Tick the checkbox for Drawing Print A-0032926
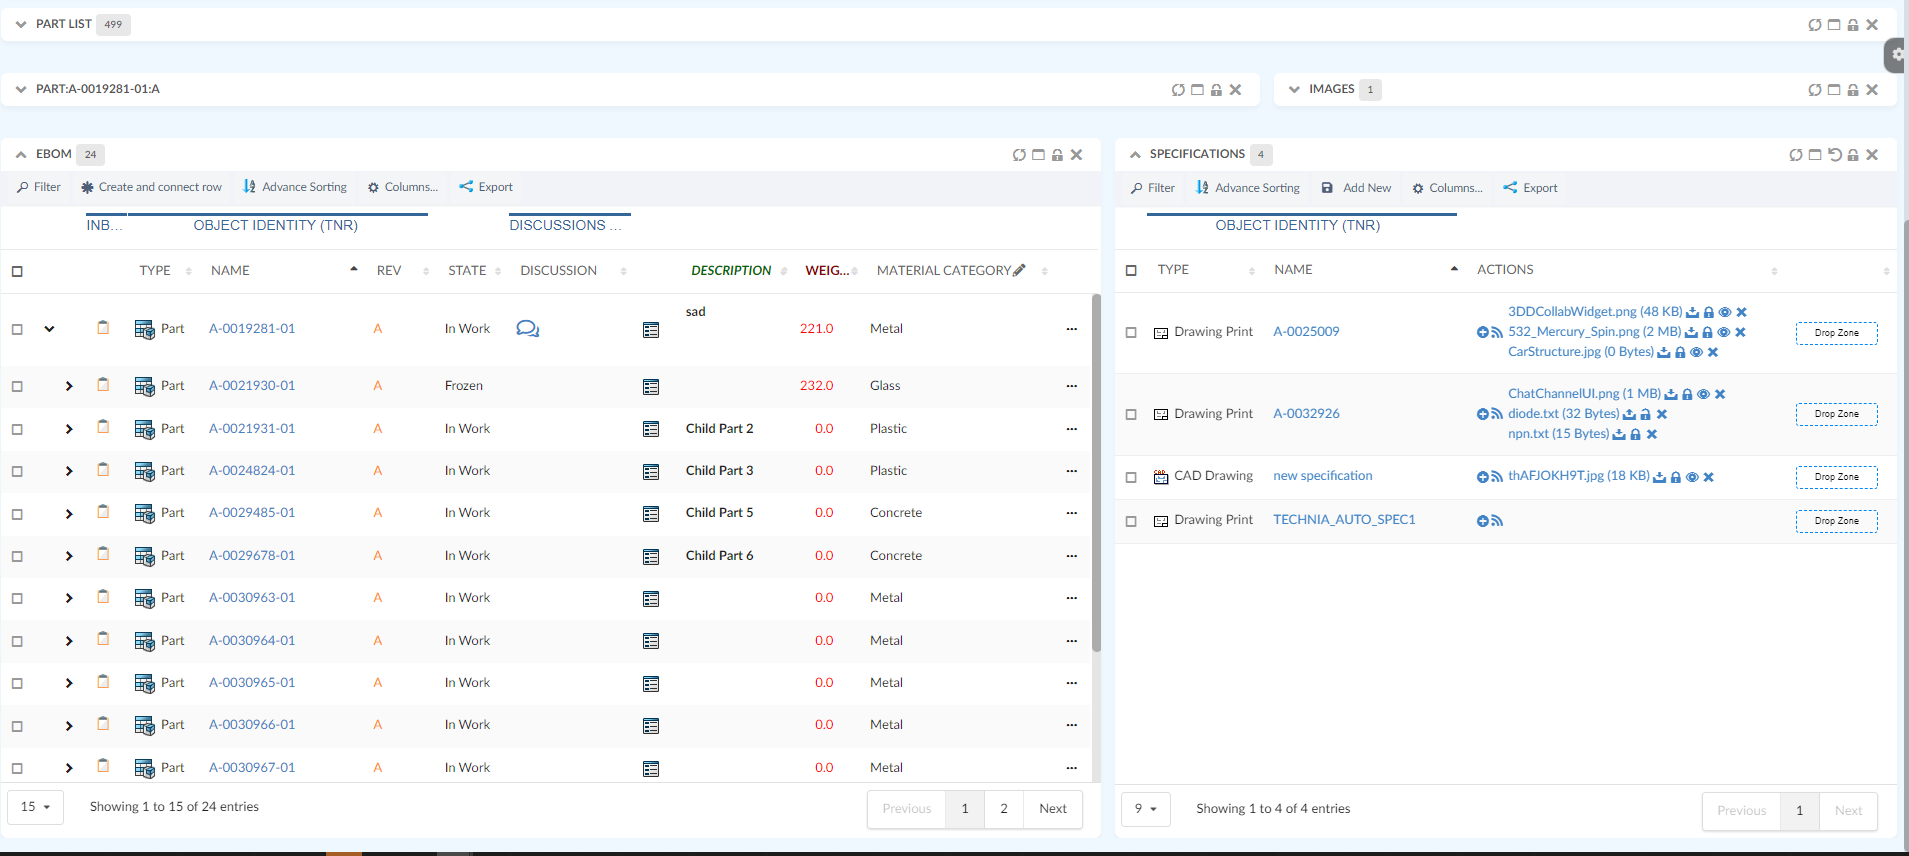 1131,414
